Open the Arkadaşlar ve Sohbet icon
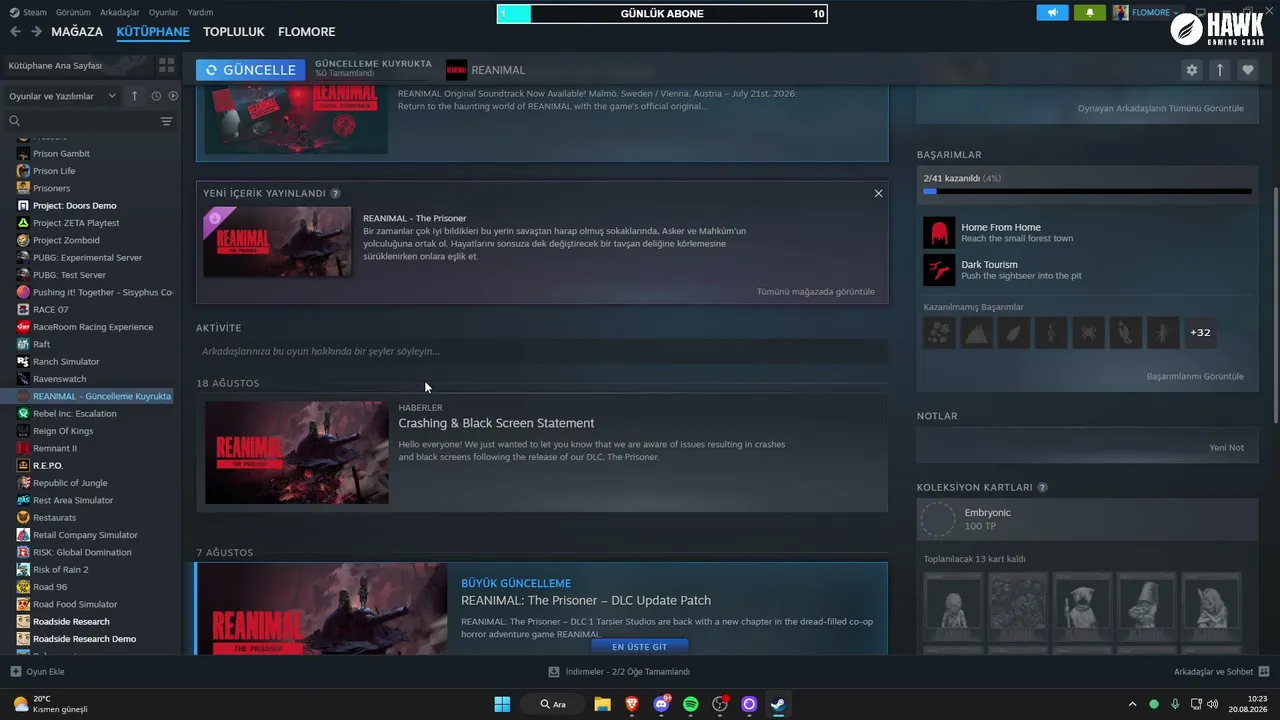The image size is (1280, 720). [x=1263, y=672]
